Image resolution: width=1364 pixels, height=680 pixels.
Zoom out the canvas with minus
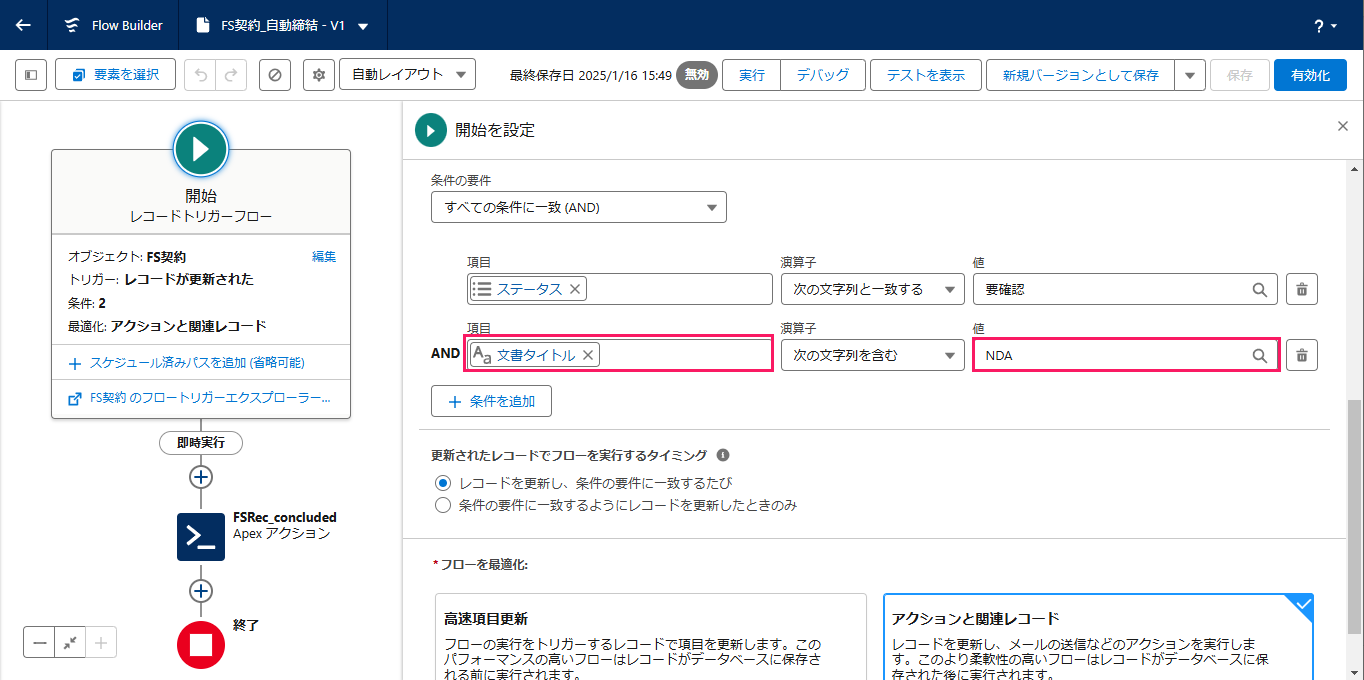[x=39, y=642]
